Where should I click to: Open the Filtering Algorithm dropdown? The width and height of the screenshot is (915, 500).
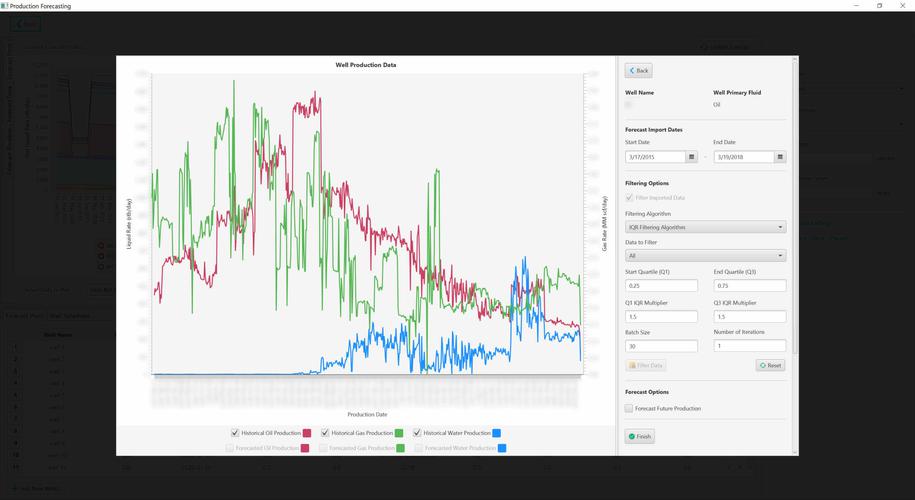tap(706, 227)
